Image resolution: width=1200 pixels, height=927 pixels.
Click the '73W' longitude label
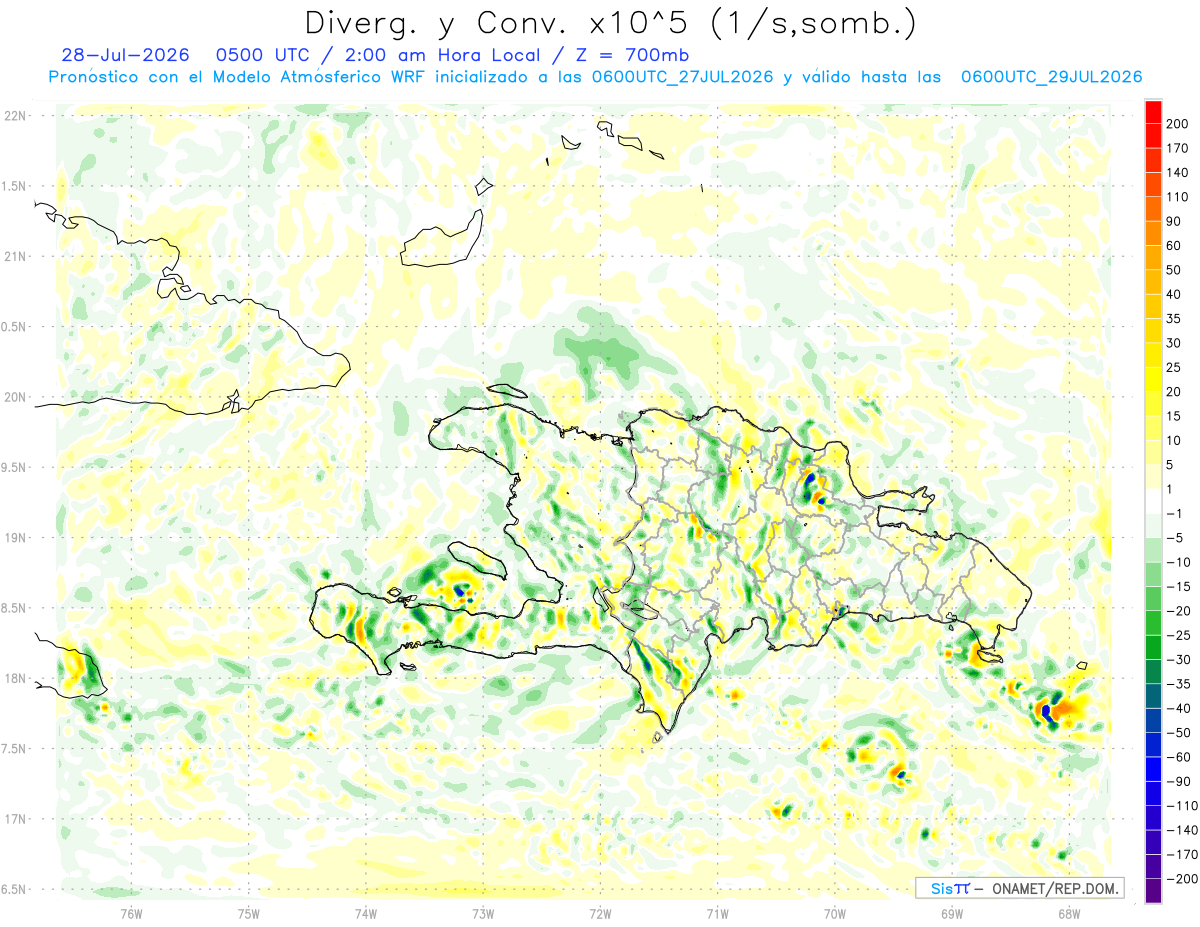[483, 912]
